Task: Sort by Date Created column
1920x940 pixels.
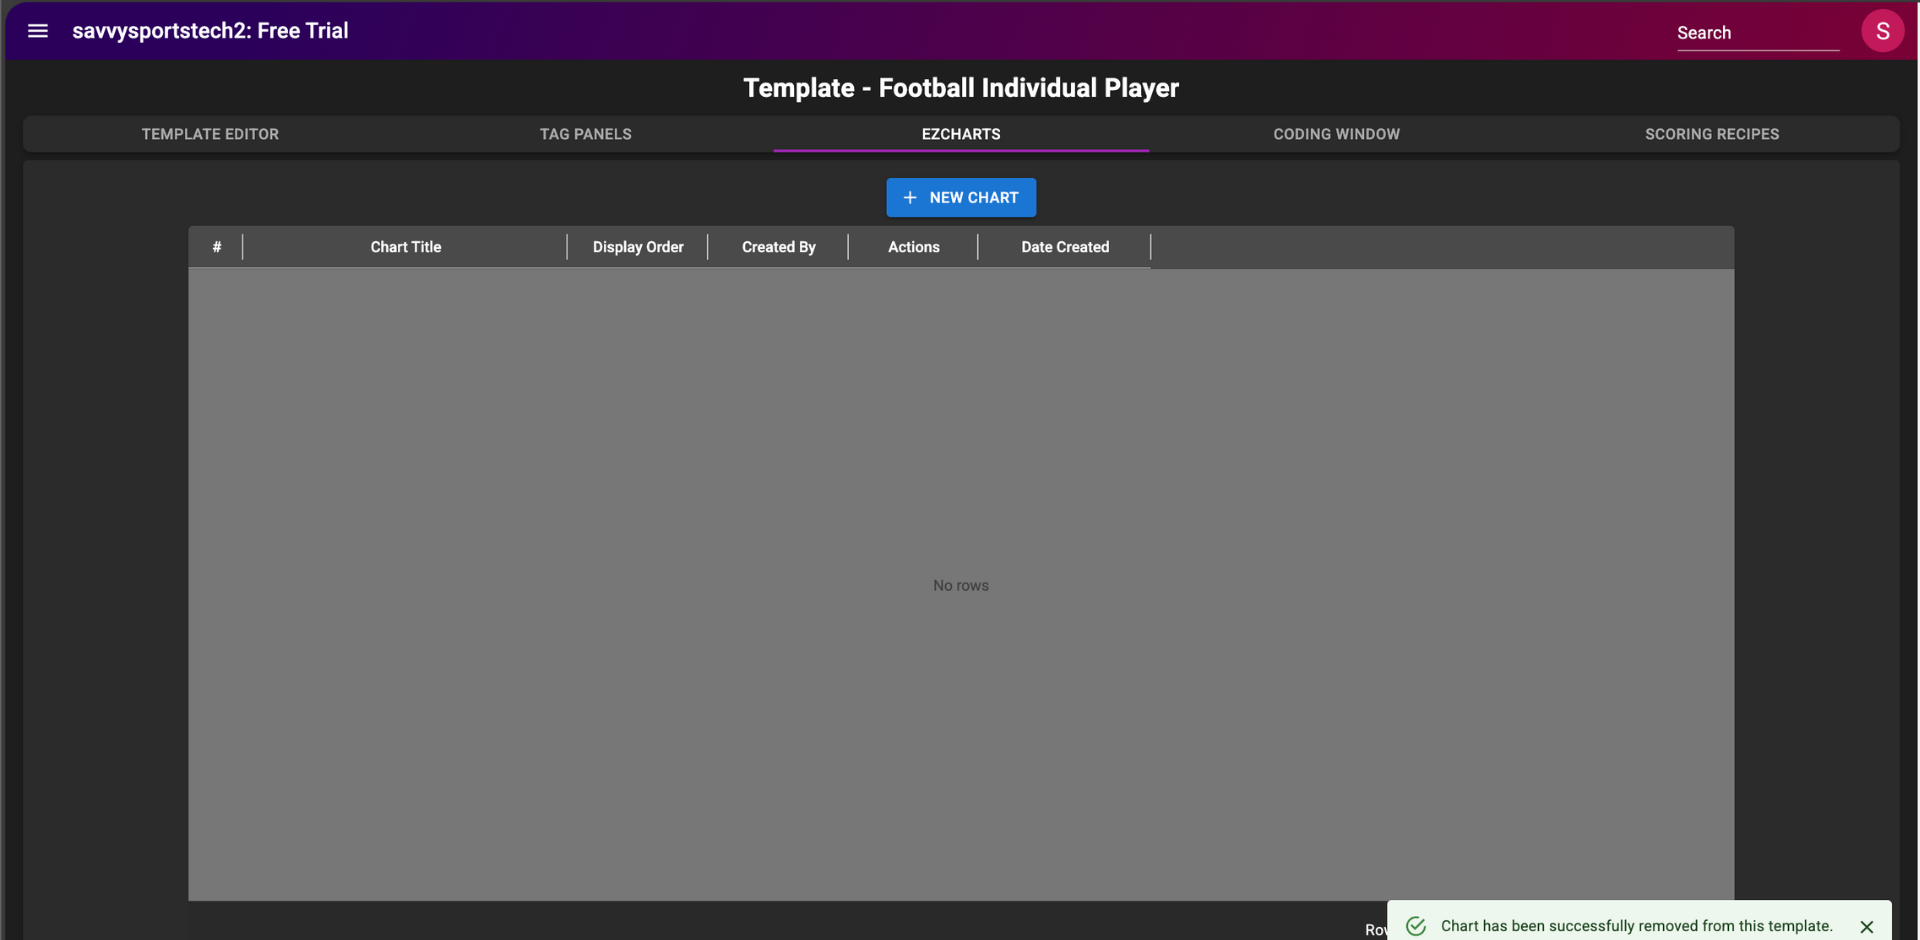Action: 1064,247
